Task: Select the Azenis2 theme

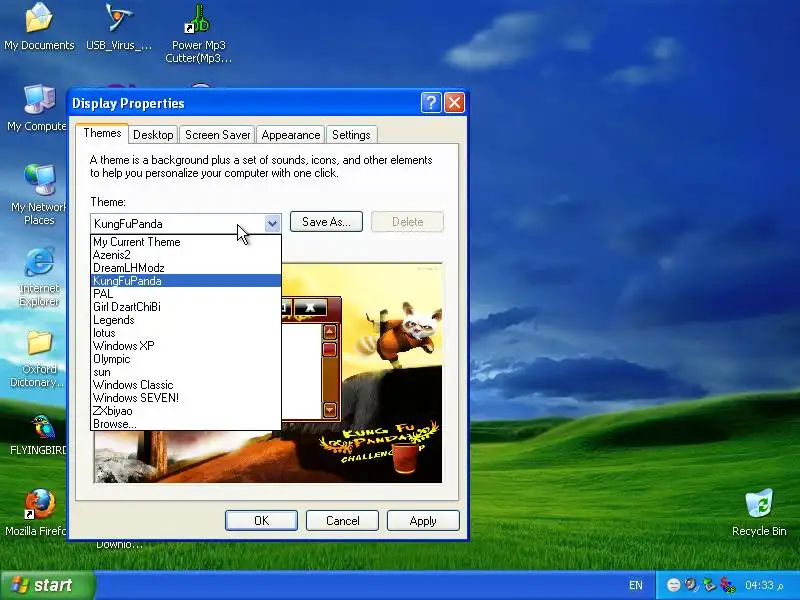Action: point(186,255)
